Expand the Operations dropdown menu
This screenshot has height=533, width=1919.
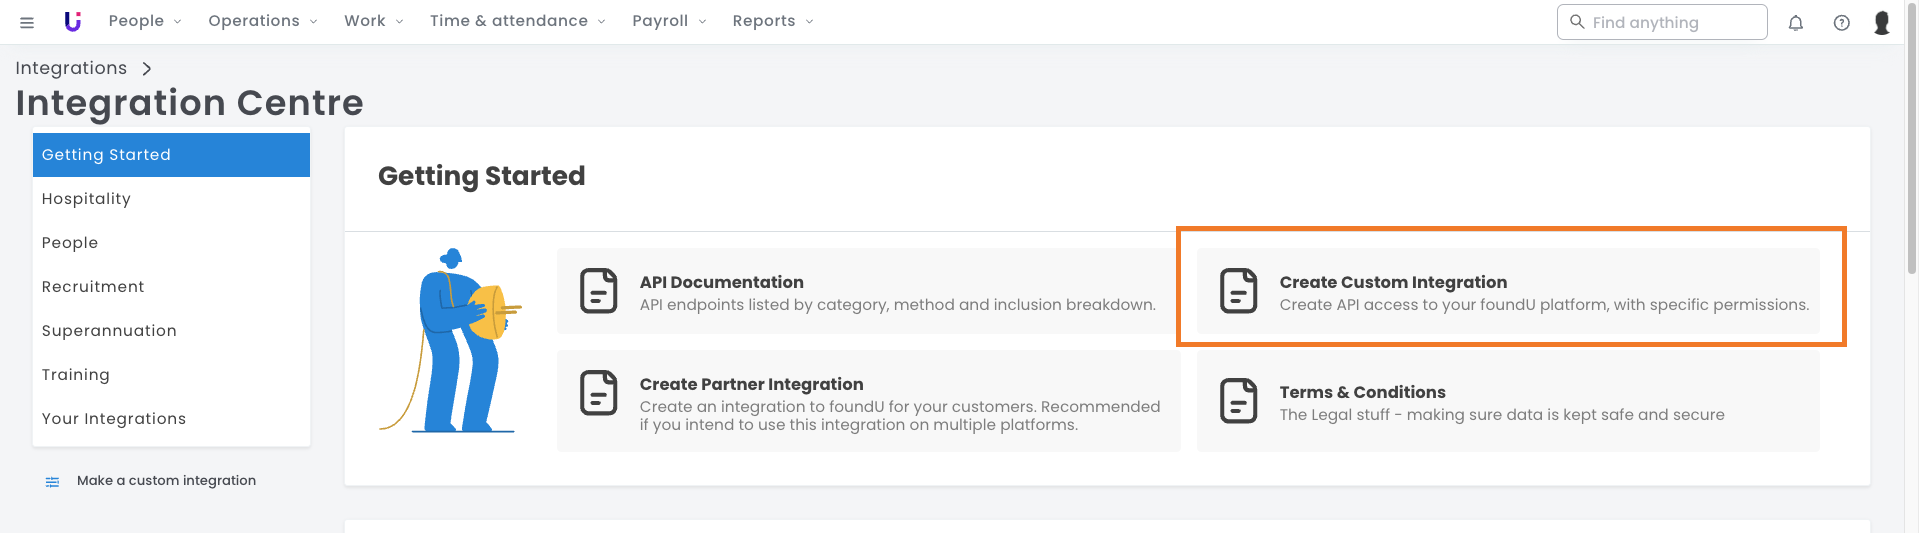(262, 21)
